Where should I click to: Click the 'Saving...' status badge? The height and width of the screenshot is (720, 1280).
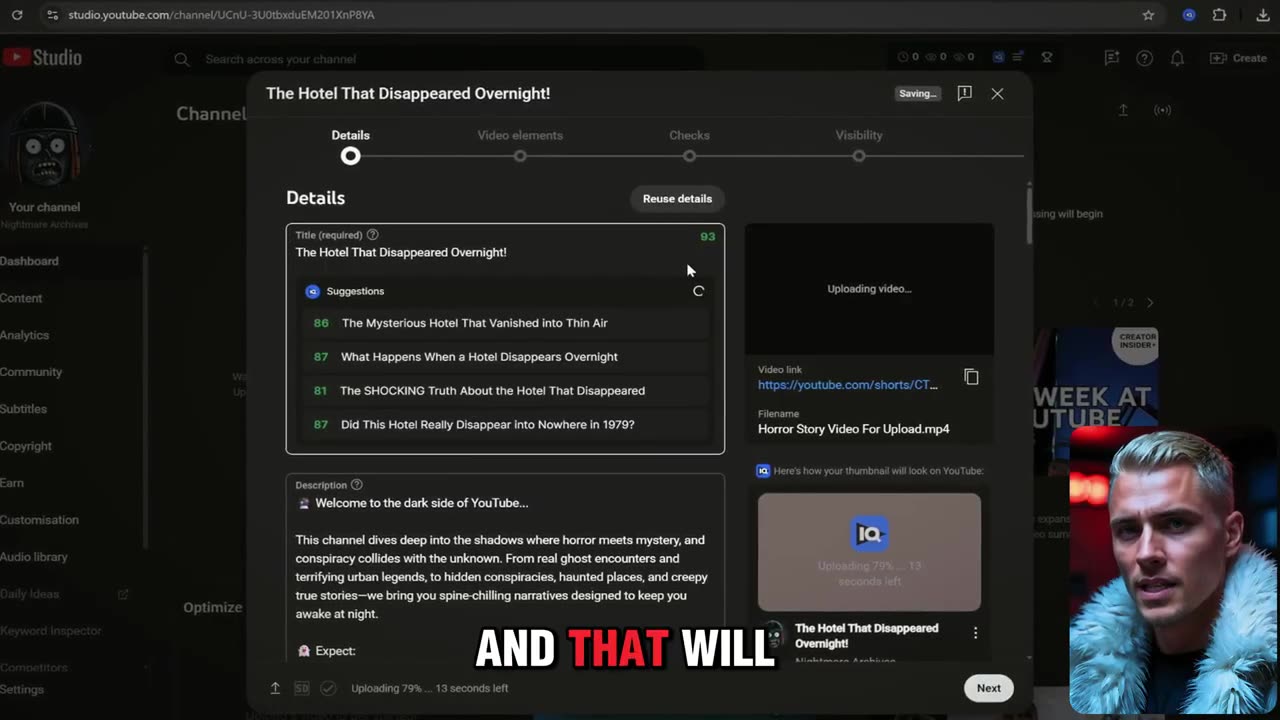point(917,93)
